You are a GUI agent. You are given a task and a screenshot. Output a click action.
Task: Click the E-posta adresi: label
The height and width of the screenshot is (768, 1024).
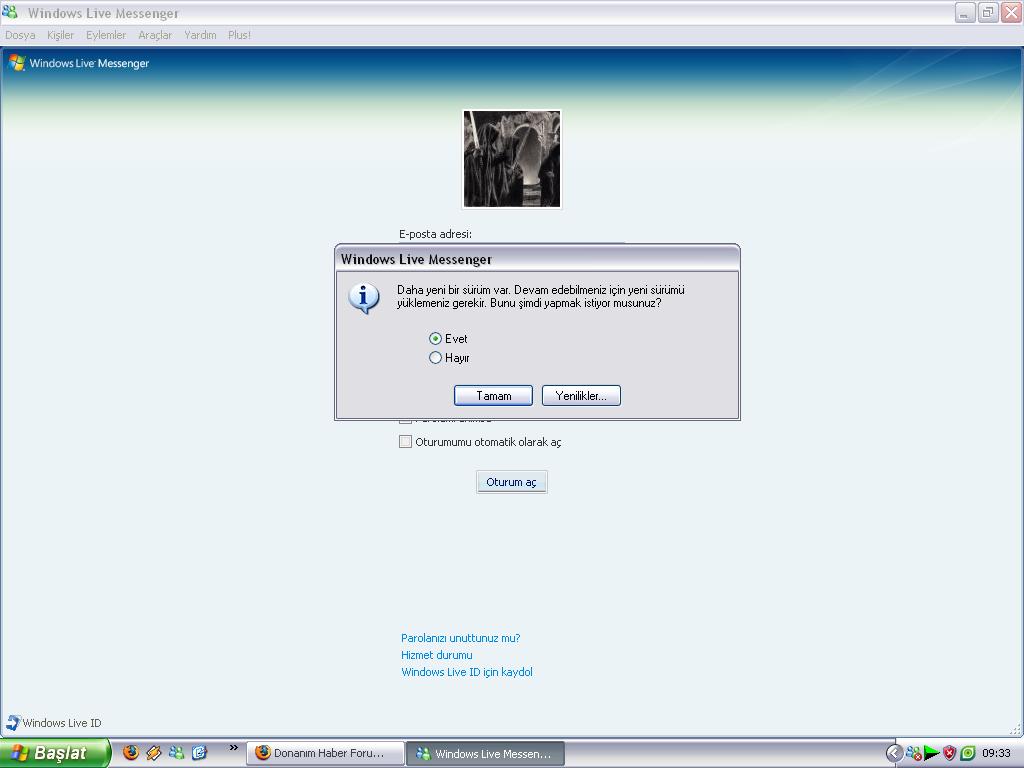pyautogui.click(x=435, y=234)
